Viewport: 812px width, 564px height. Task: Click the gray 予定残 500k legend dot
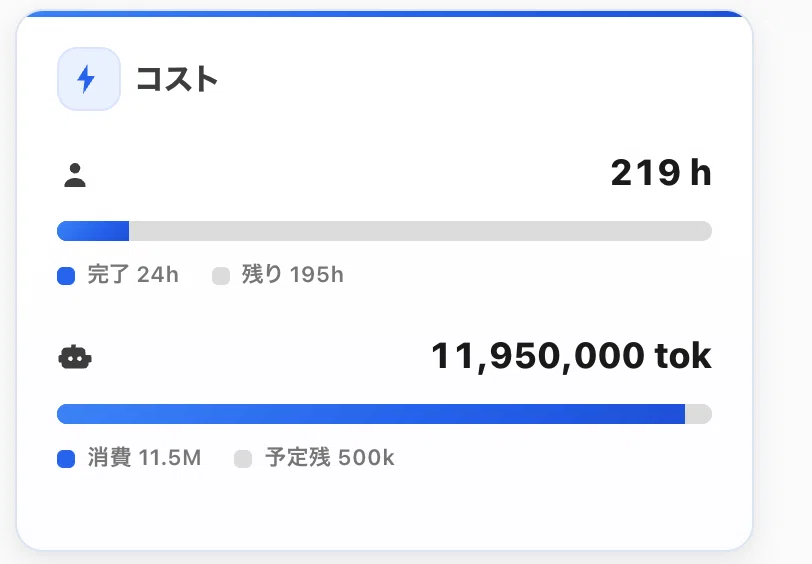pyautogui.click(x=243, y=458)
